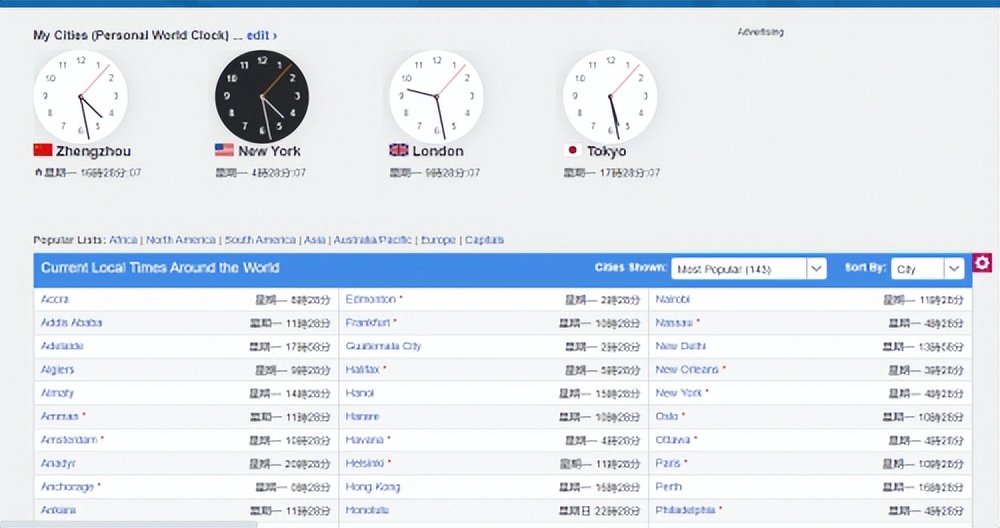Screen dimensions: 1000x528
Task: Open Ankara in the city table
Action: pyautogui.click(x=58, y=510)
